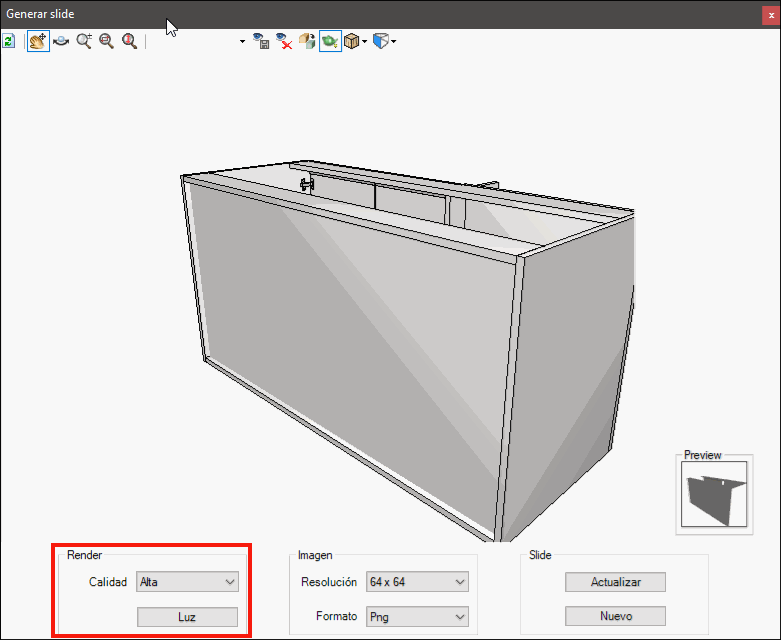Click the 3D cabinet model in viewport
This screenshot has height=640, width=781.
pos(408,349)
